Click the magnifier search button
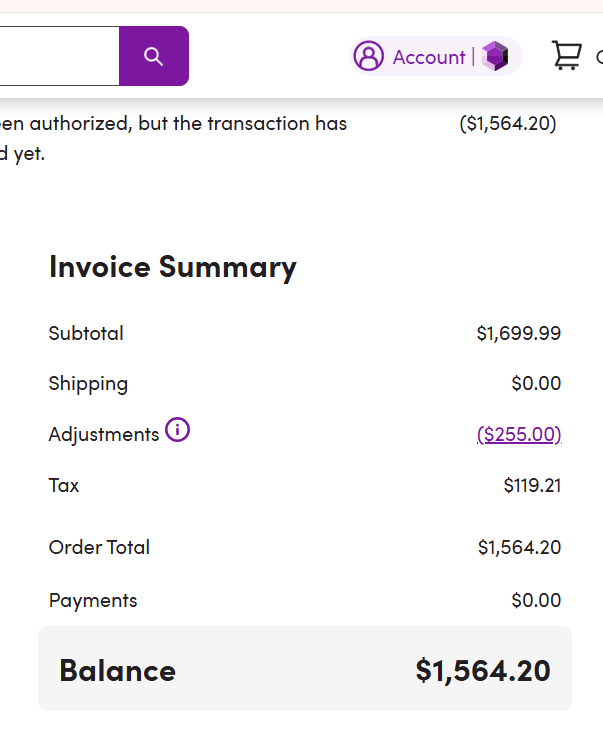 tap(153, 56)
